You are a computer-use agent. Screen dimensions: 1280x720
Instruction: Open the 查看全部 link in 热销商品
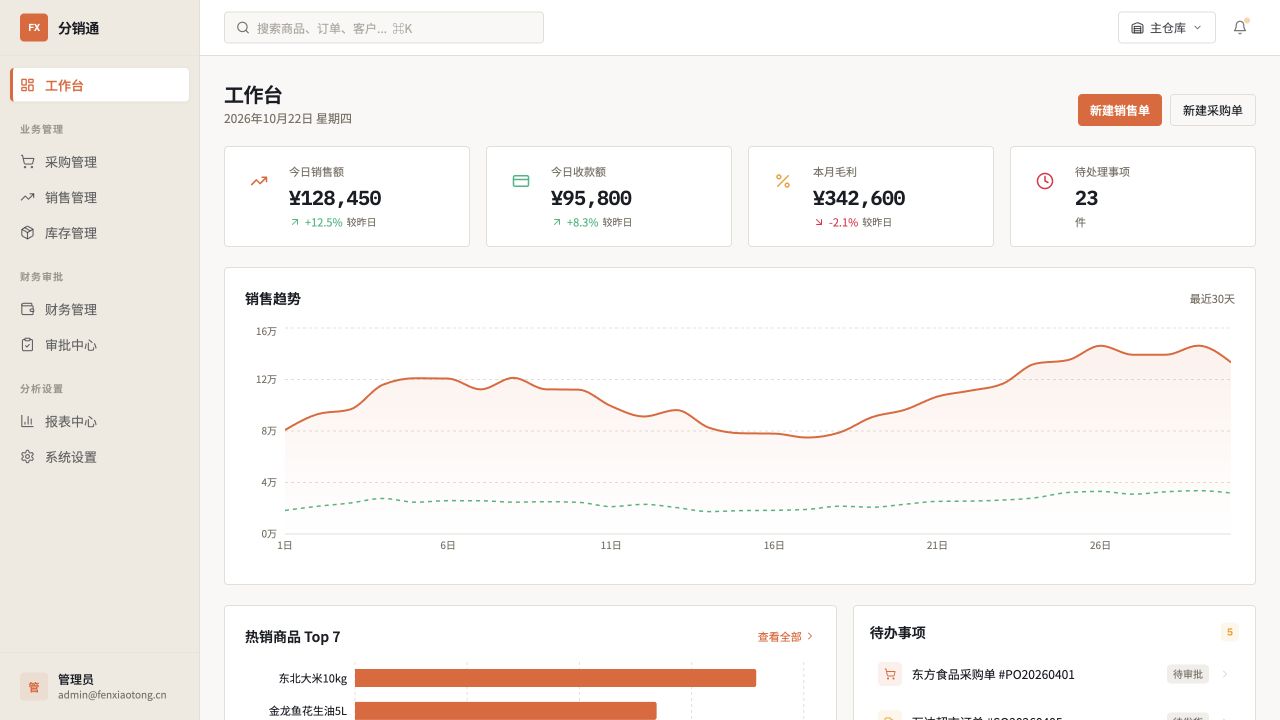(x=786, y=637)
